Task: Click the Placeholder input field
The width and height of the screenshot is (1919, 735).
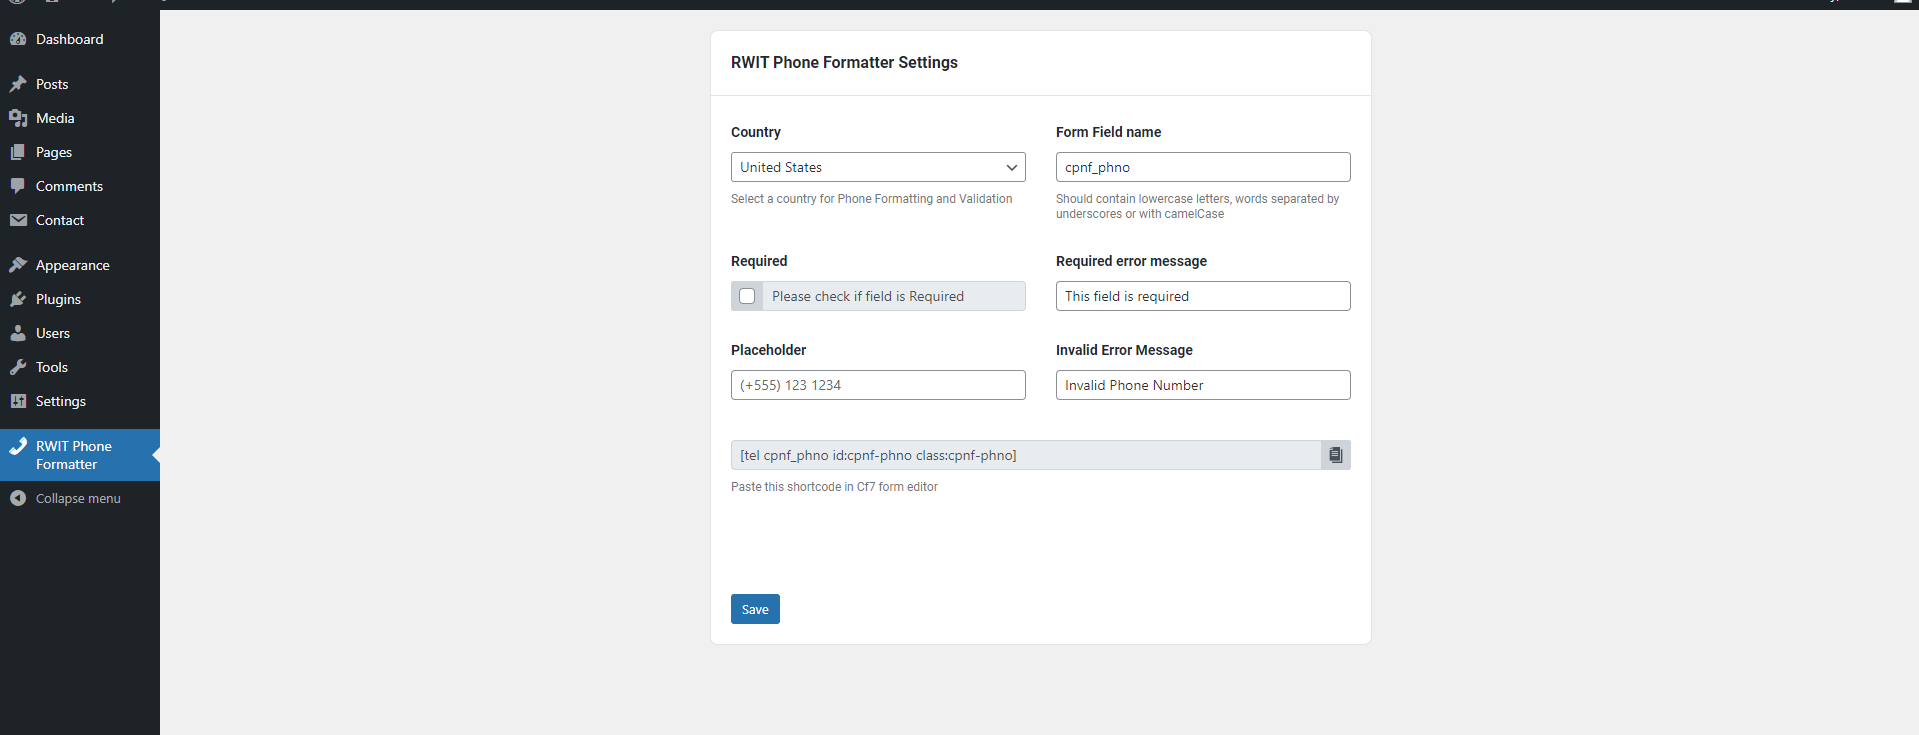Action: pyautogui.click(x=878, y=385)
